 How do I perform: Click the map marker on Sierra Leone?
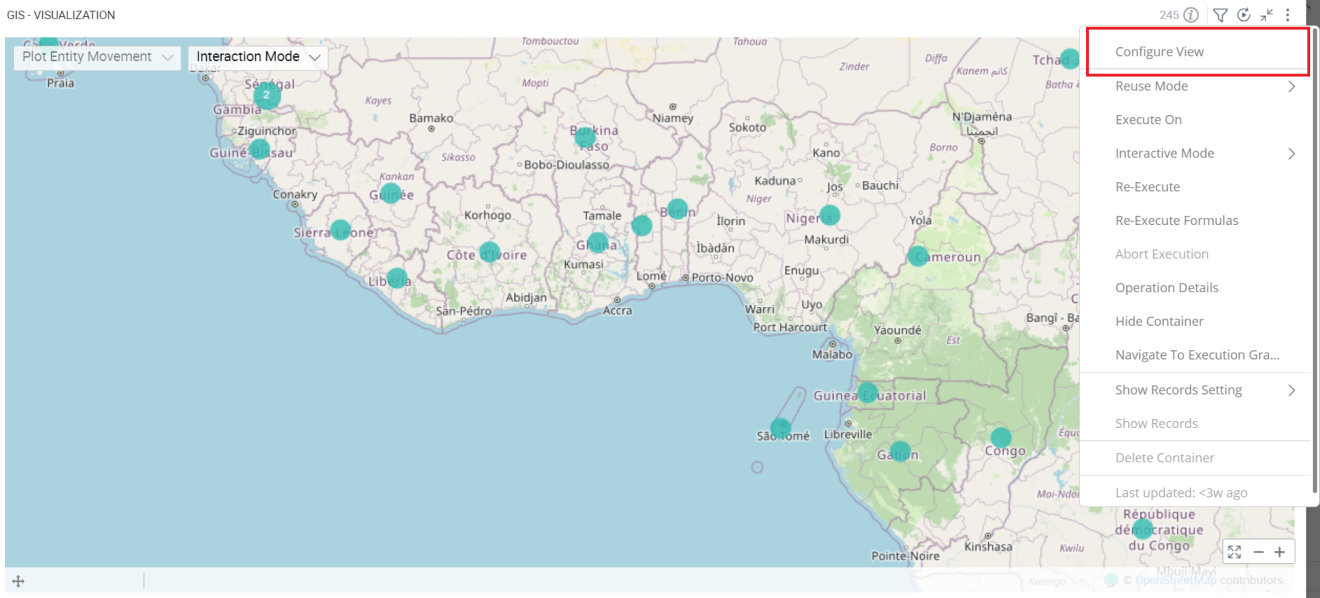tap(341, 230)
